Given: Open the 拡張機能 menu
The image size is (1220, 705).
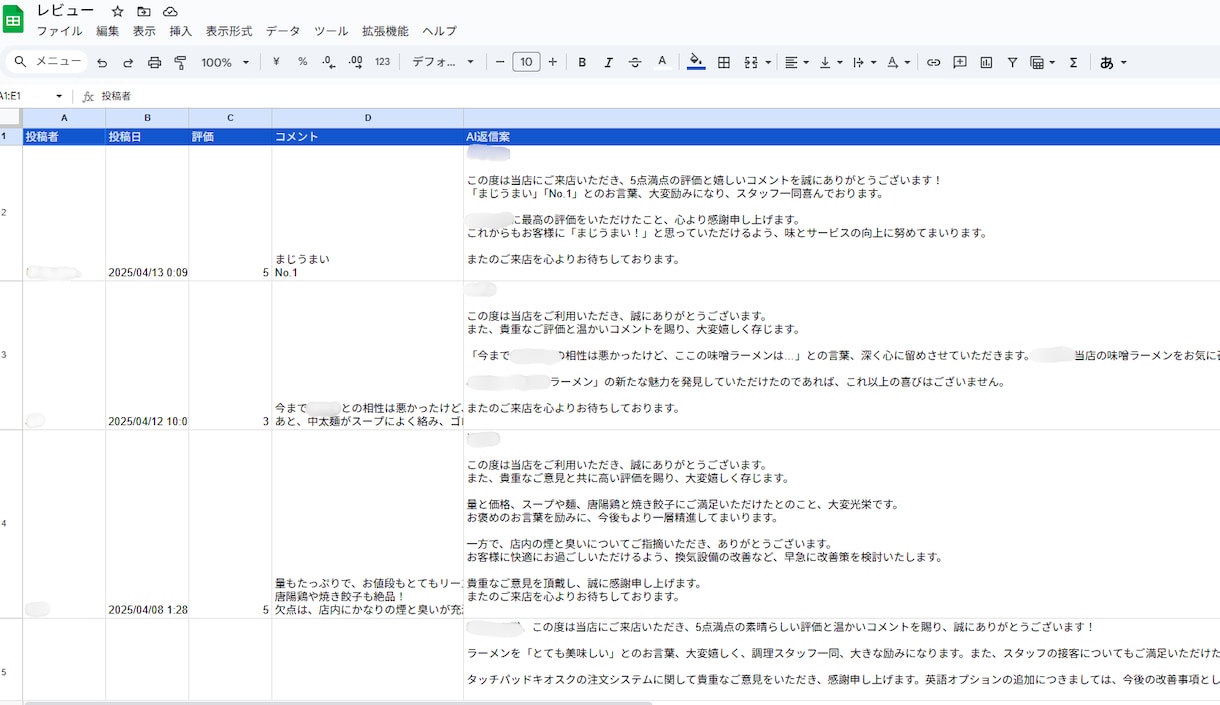Looking at the screenshot, I should [385, 31].
